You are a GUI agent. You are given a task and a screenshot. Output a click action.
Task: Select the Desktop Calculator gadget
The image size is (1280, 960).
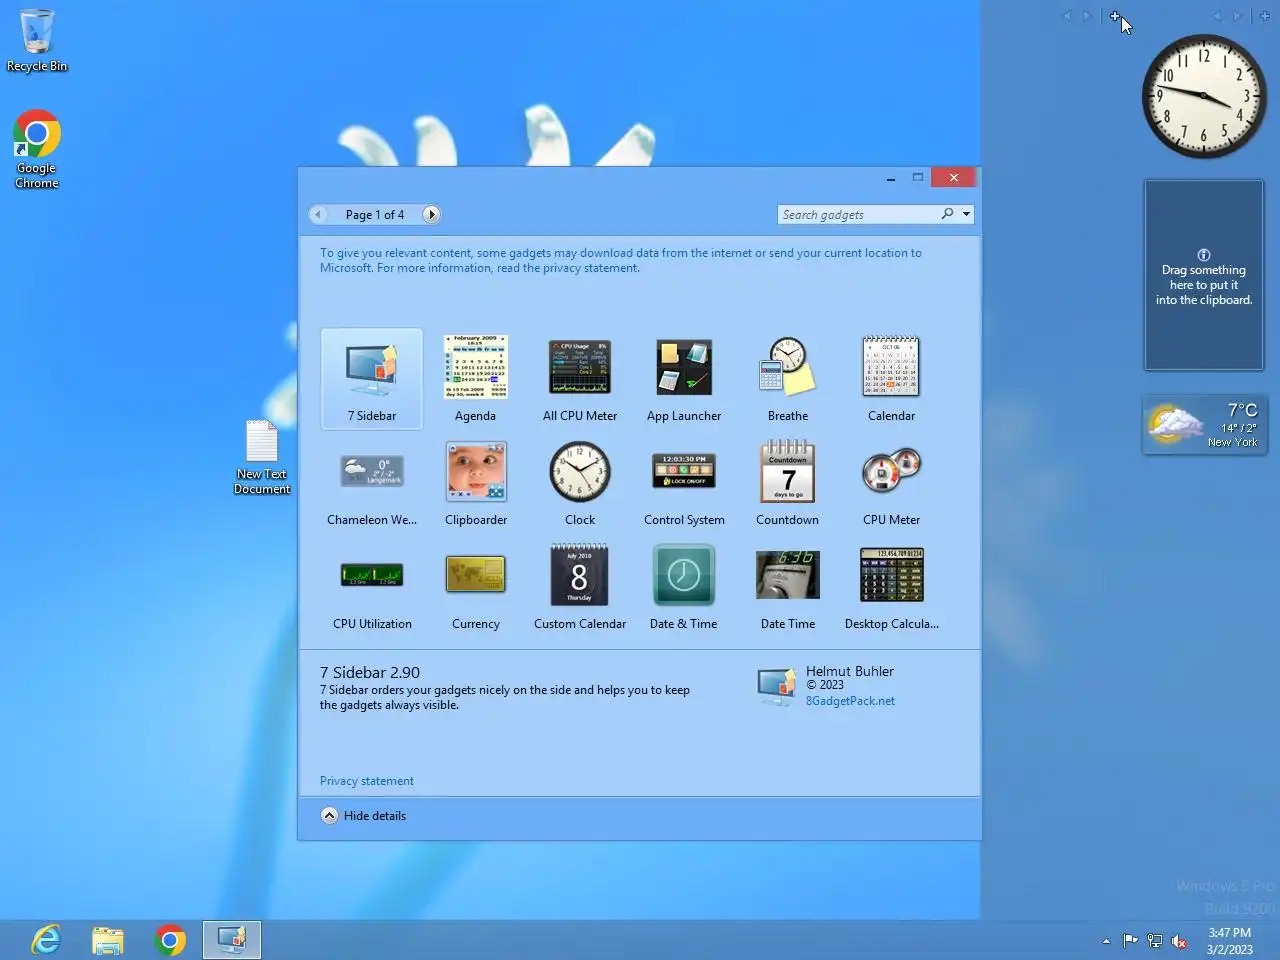pos(891,587)
